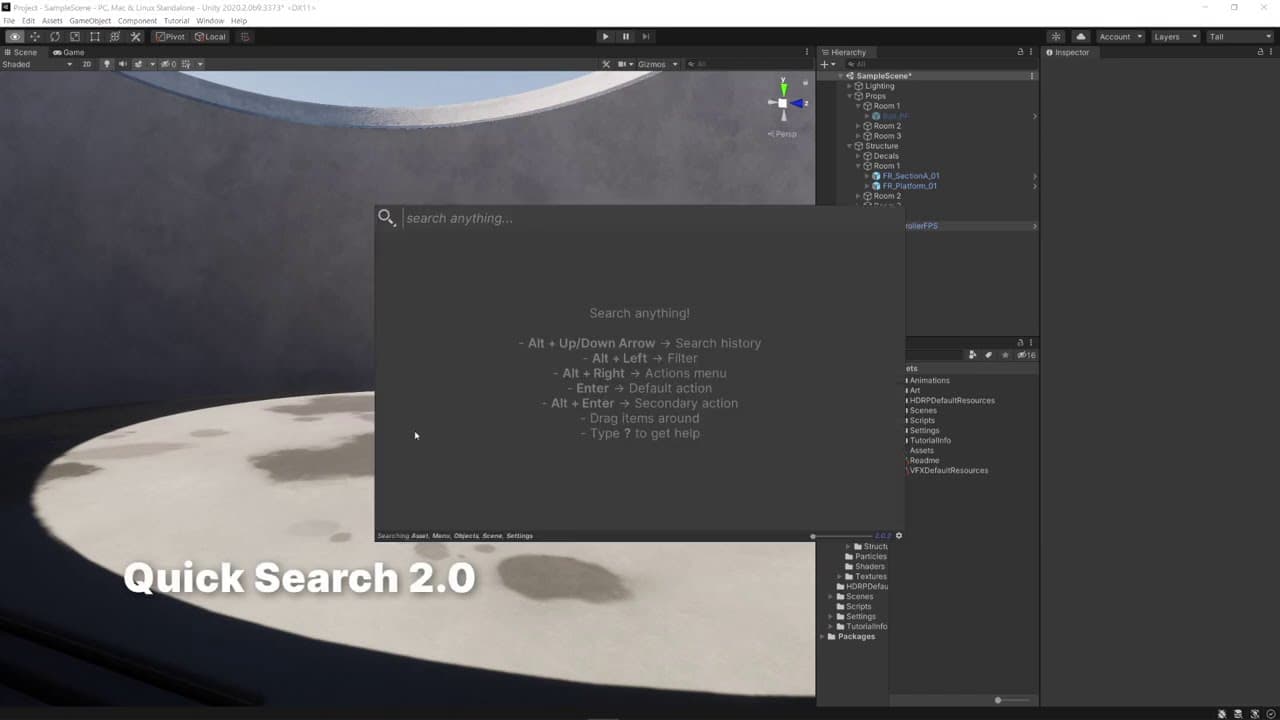Toggle Pivot handle position
1280x720 pixels.
pyautogui.click(x=170, y=37)
